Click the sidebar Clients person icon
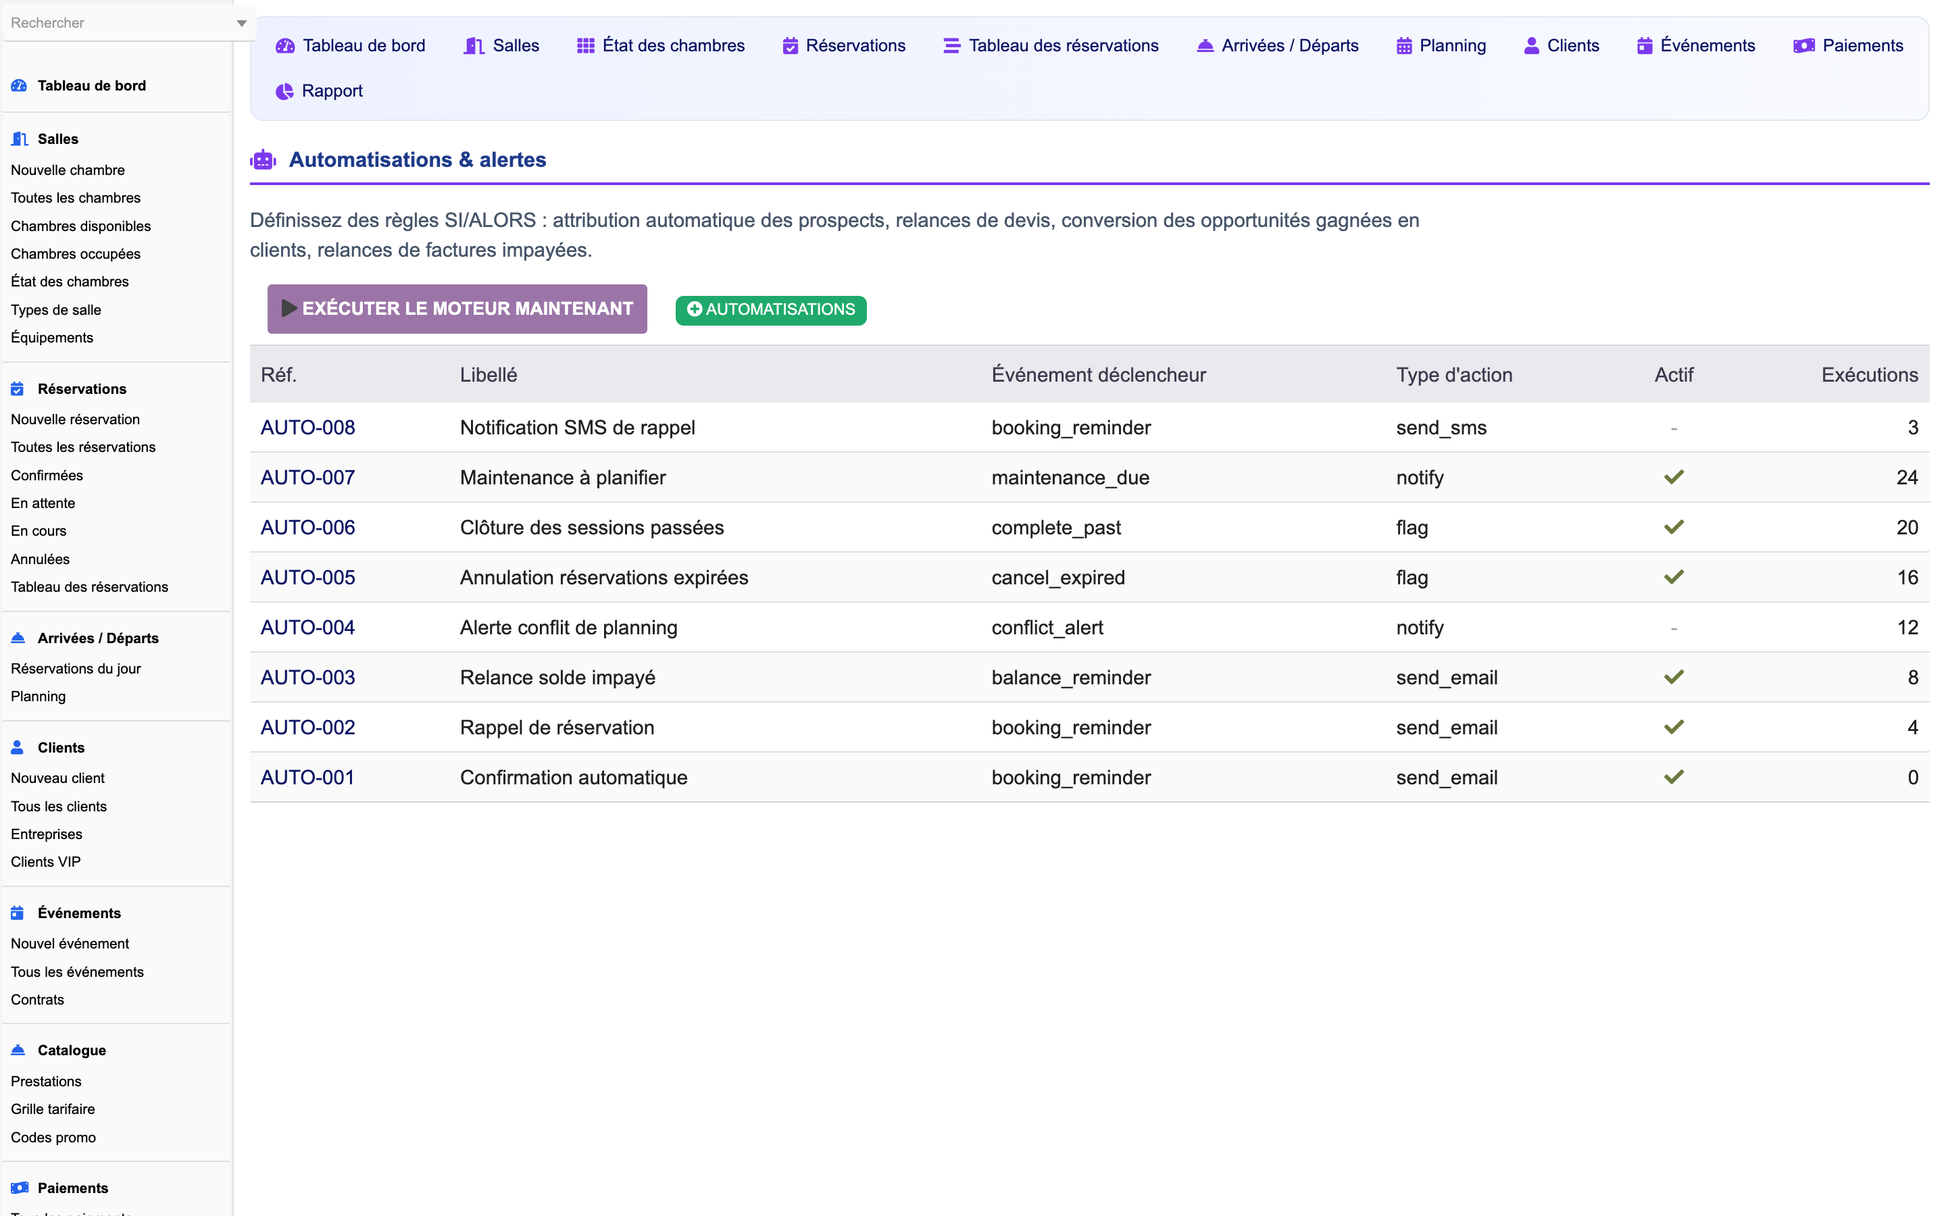This screenshot has height=1216, width=1946. tap(17, 748)
